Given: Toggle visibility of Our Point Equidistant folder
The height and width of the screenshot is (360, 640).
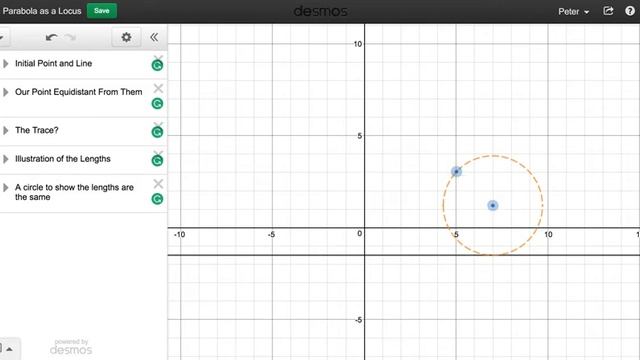Looking at the screenshot, I should click(157, 104).
